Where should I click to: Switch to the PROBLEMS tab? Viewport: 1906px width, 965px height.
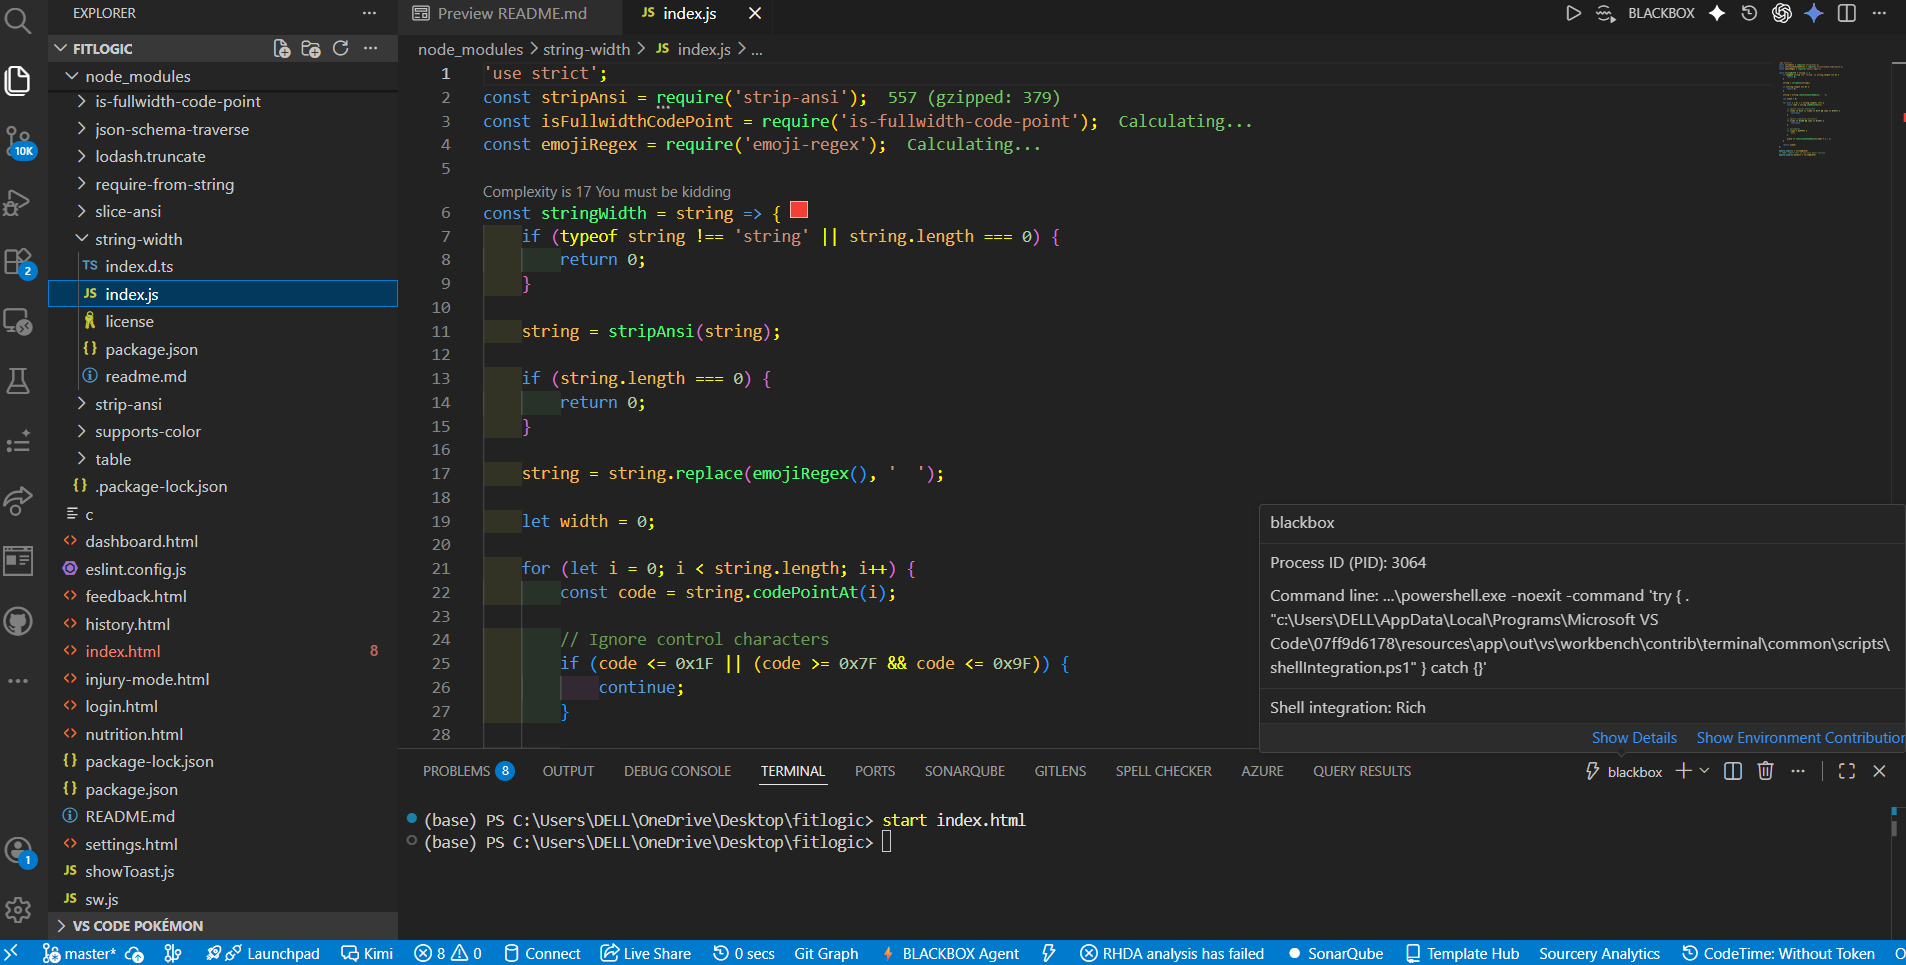(x=456, y=771)
